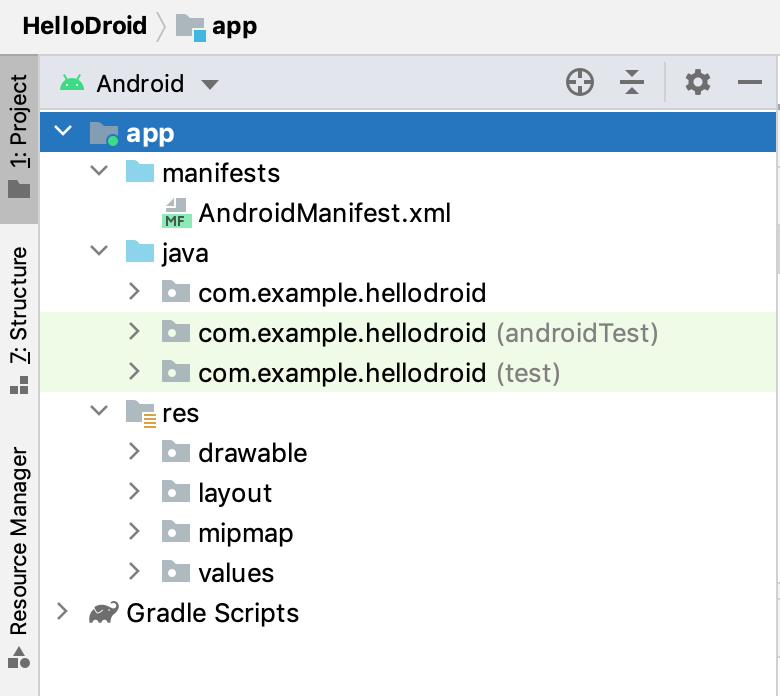Select the drawable label
Viewport: 780px width, 696px height.
click(253, 453)
